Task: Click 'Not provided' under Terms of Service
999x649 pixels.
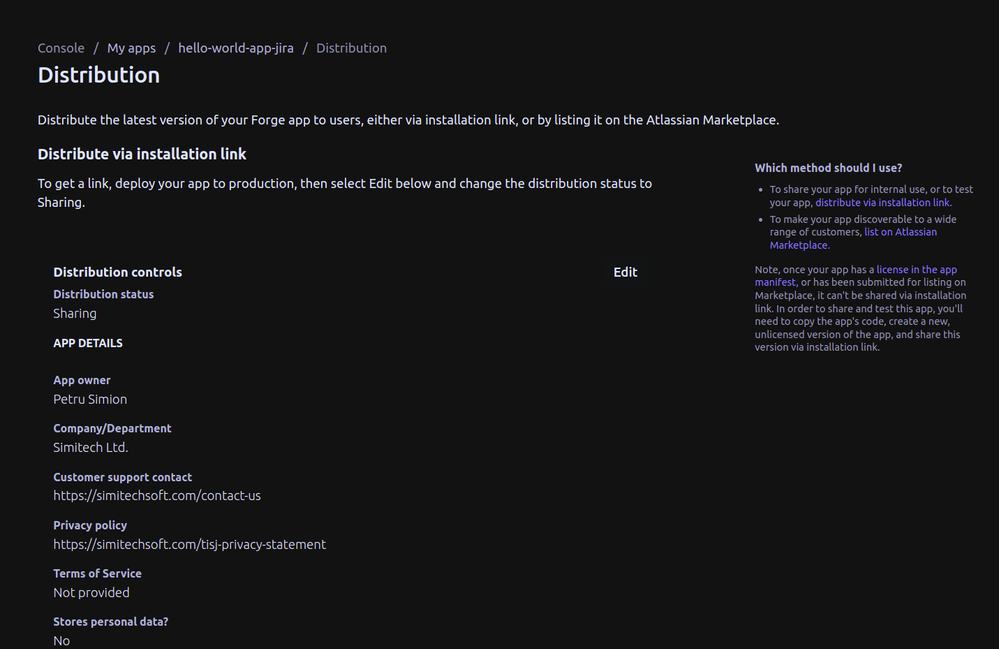Action: pos(91,592)
